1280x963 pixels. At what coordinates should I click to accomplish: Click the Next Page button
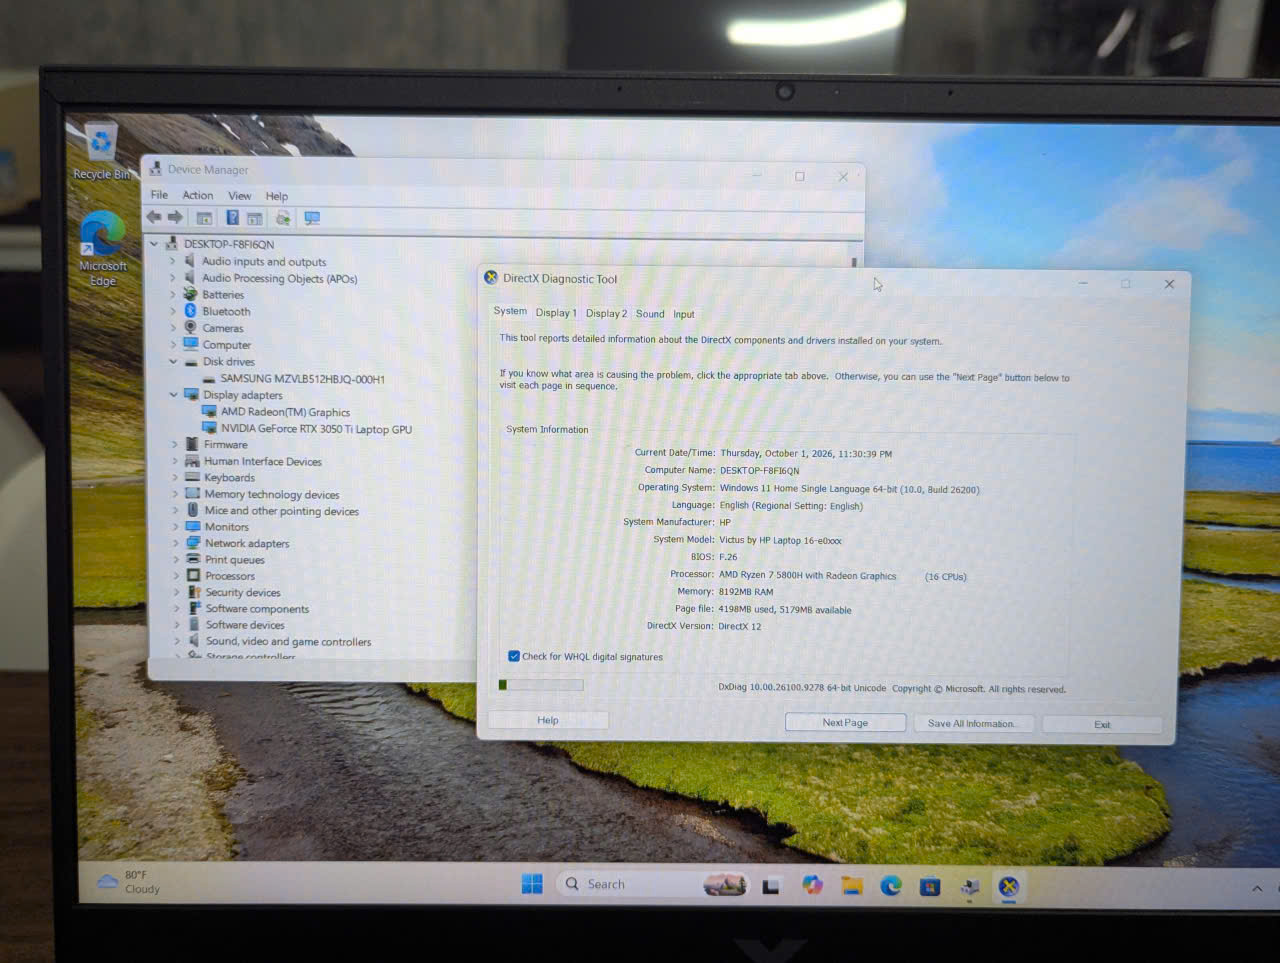click(845, 722)
